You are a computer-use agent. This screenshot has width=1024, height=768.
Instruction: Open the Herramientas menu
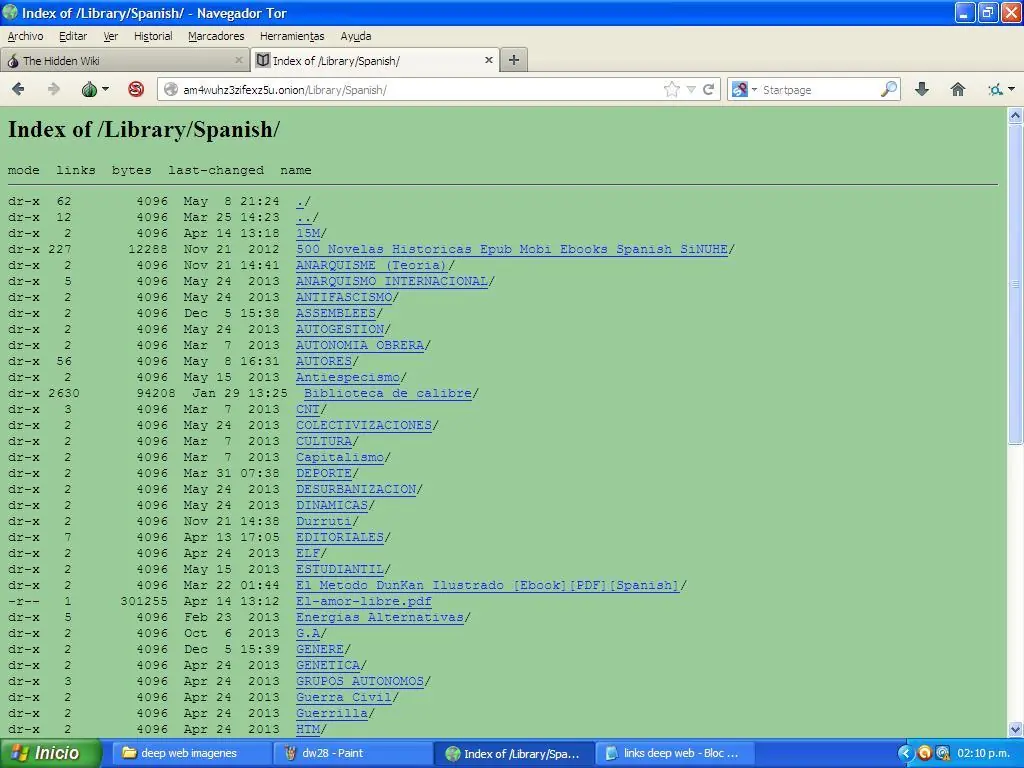coord(292,36)
